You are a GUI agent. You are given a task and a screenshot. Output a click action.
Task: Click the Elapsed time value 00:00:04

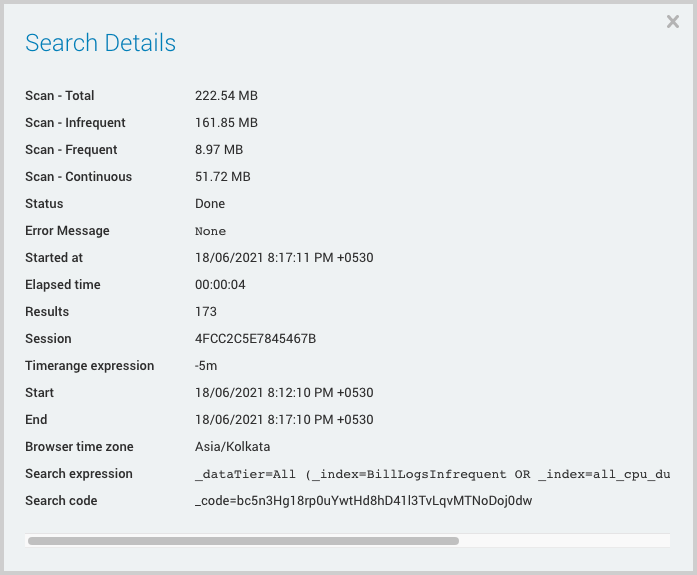(x=221, y=285)
